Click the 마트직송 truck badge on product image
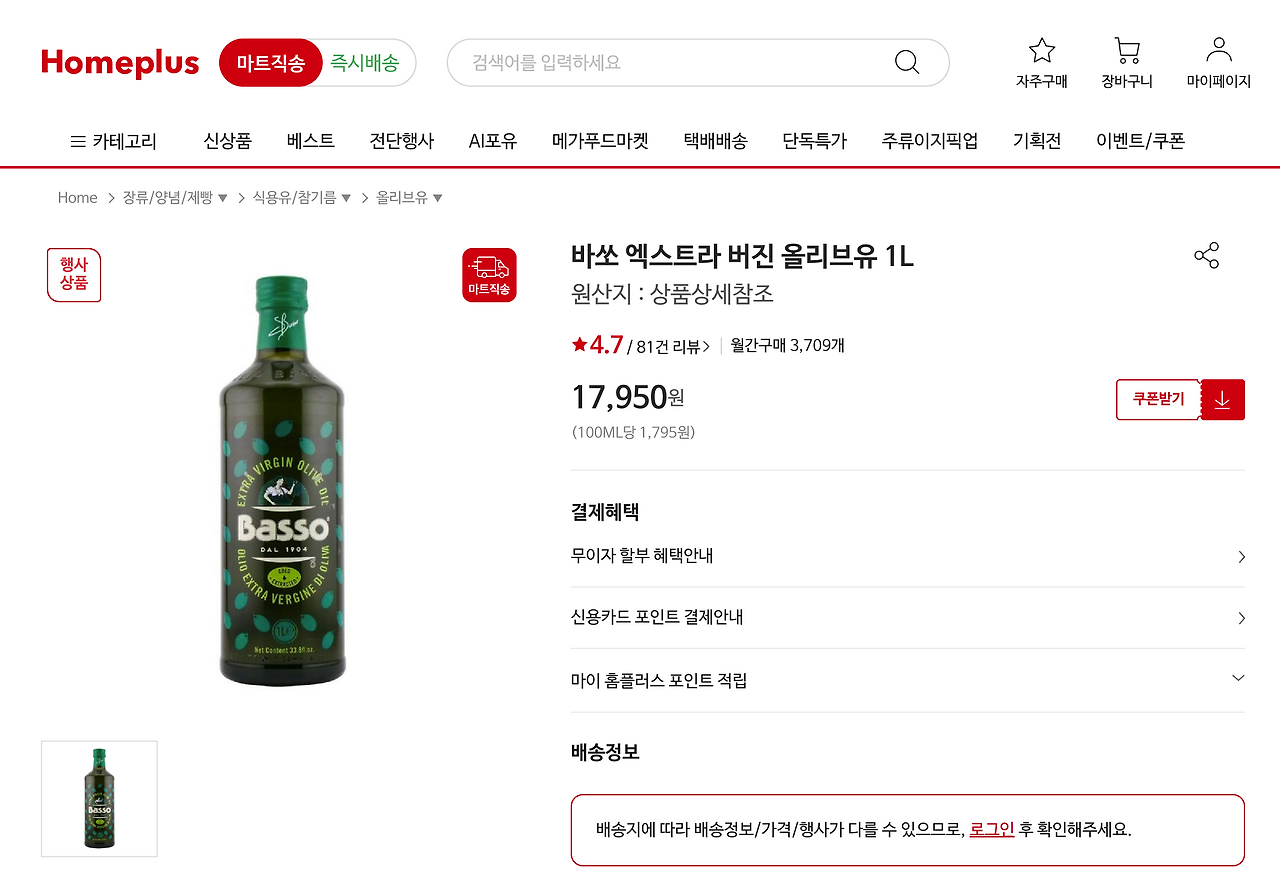Image resolution: width=1280 pixels, height=885 pixels. pyautogui.click(x=489, y=274)
